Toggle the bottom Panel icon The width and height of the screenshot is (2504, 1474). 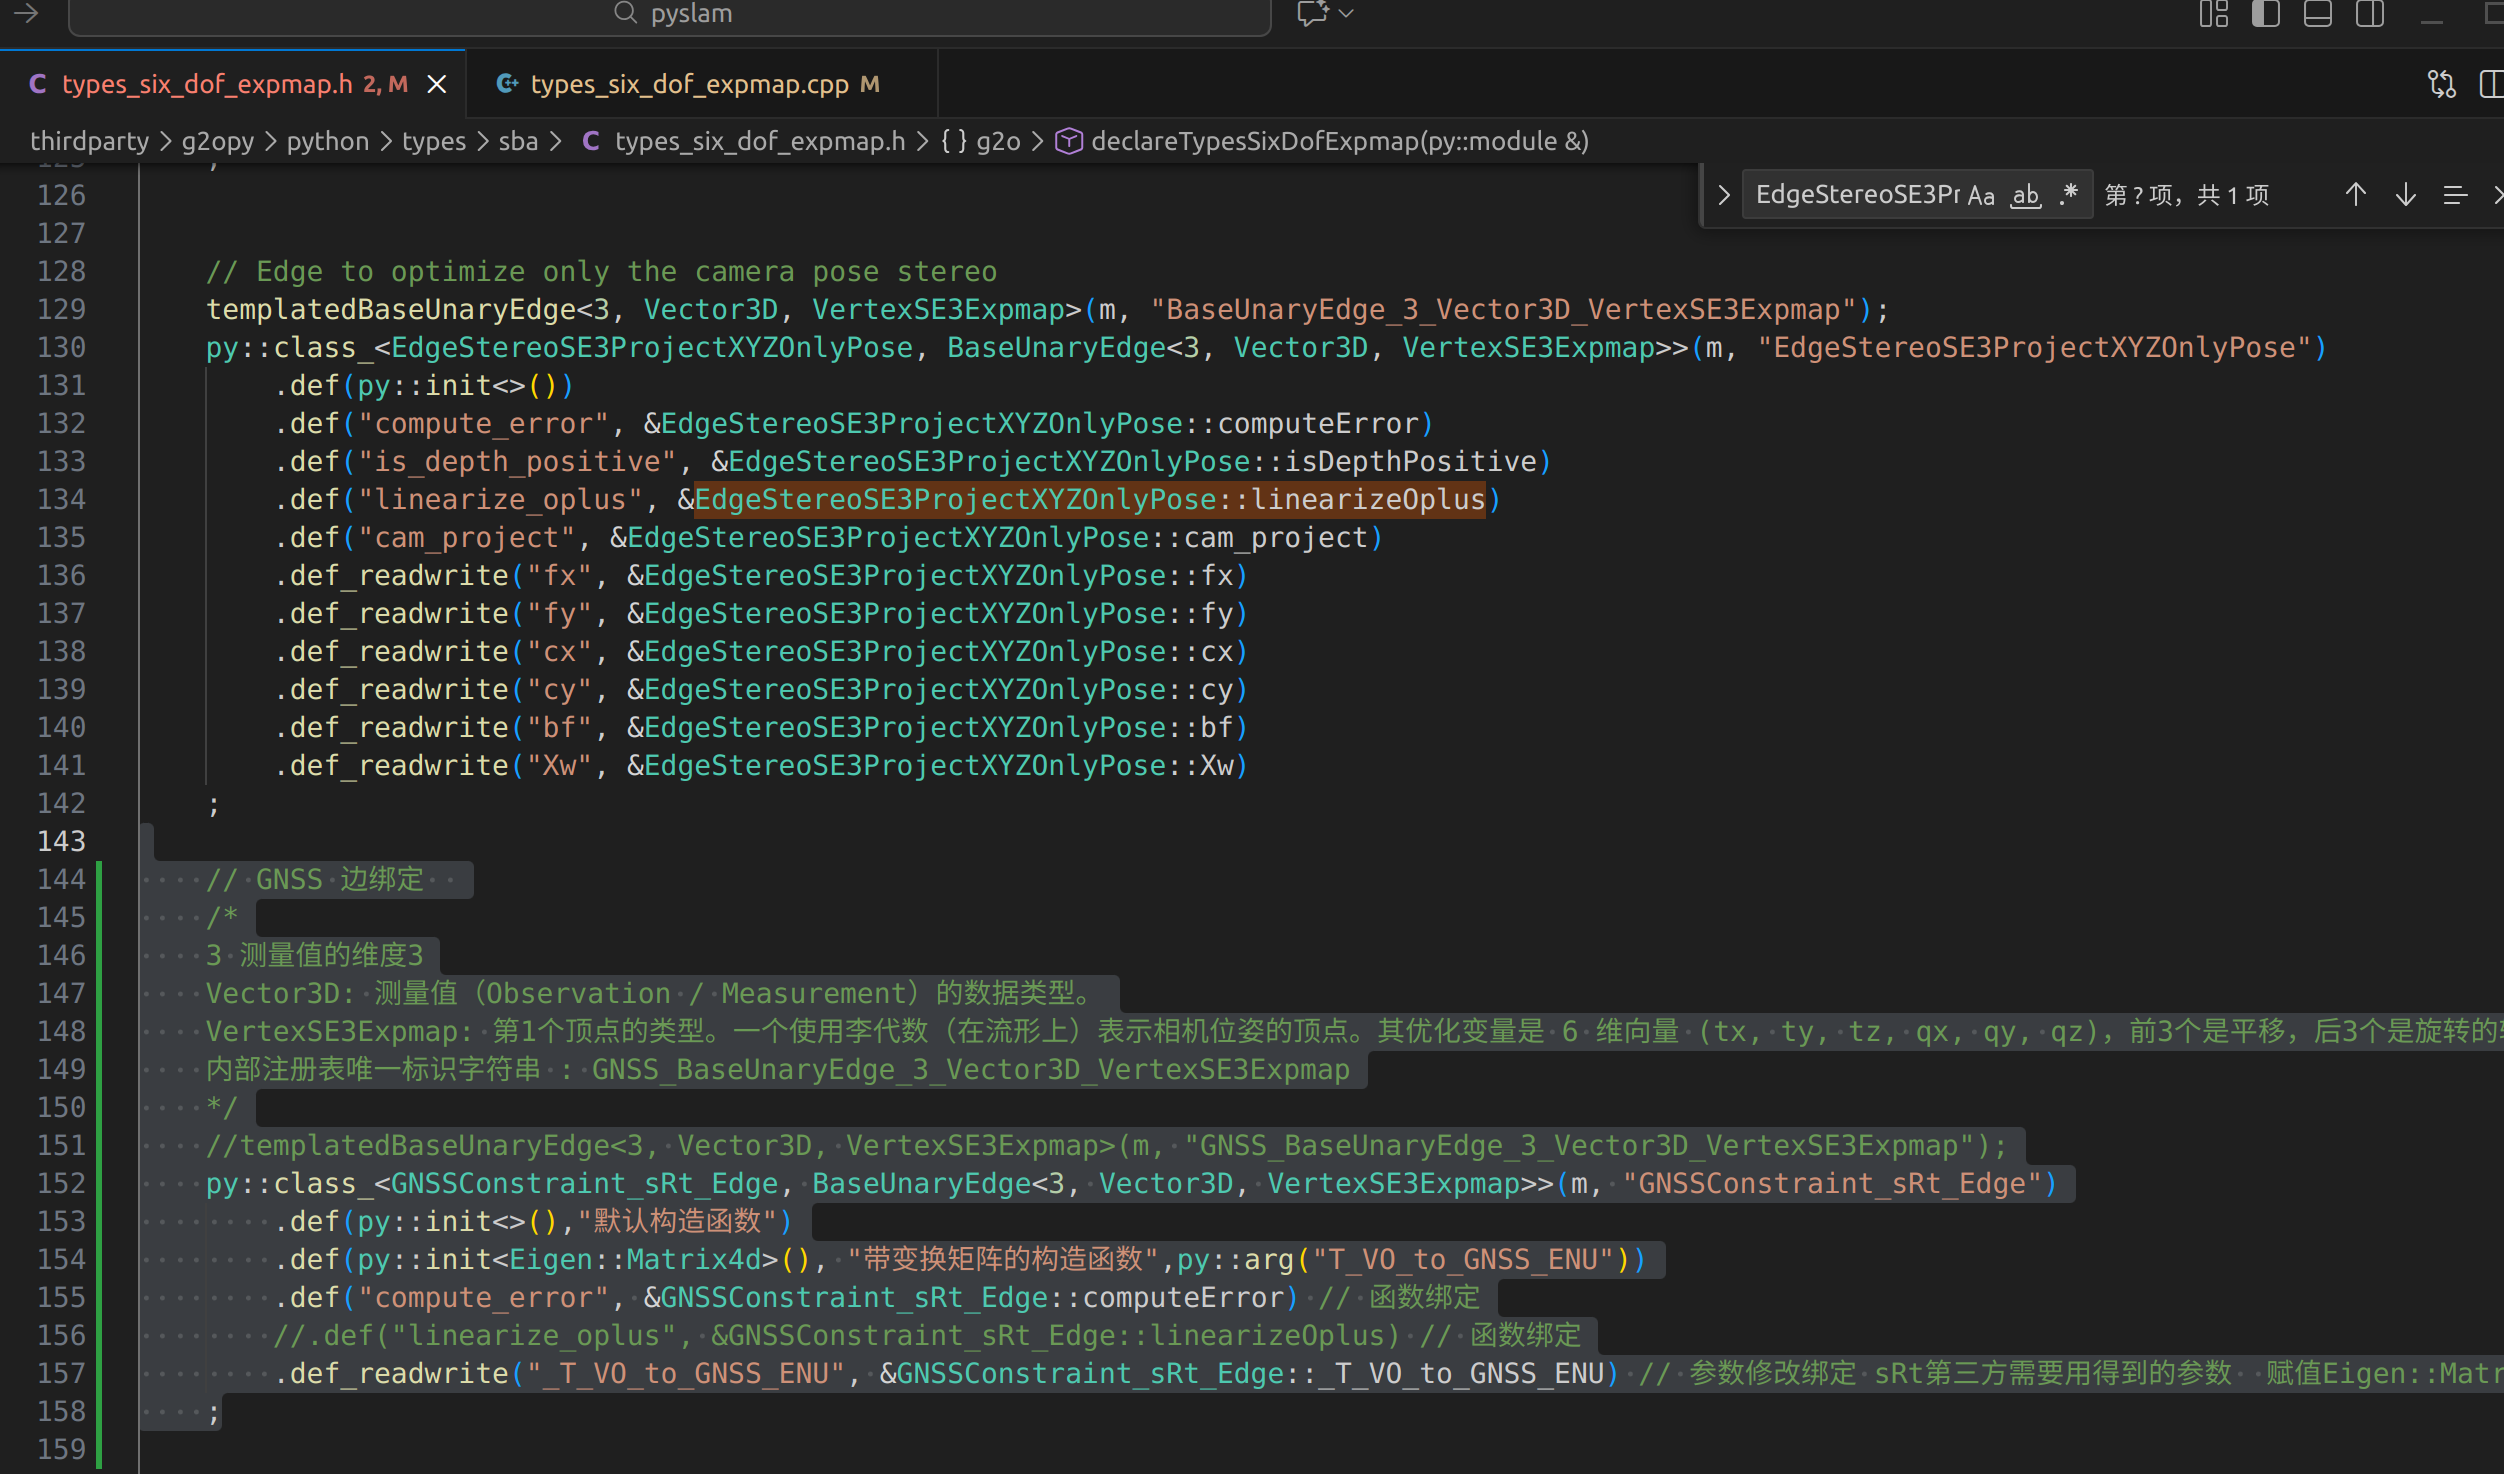point(2317,14)
